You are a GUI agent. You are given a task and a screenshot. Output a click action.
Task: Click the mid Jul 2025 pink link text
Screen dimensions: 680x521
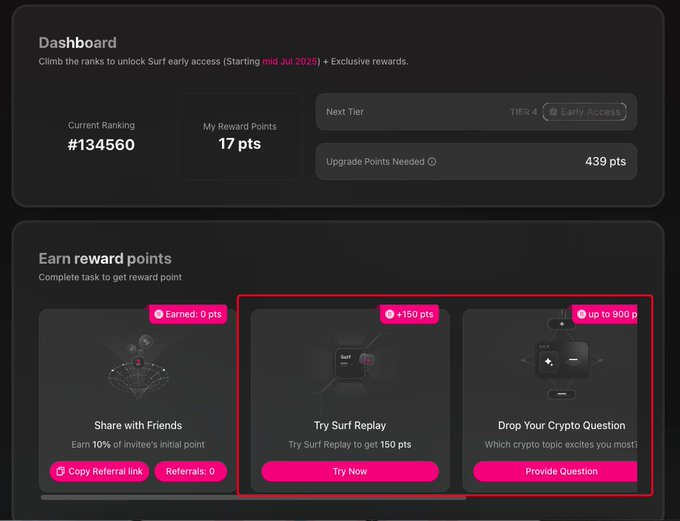pos(290,61)
